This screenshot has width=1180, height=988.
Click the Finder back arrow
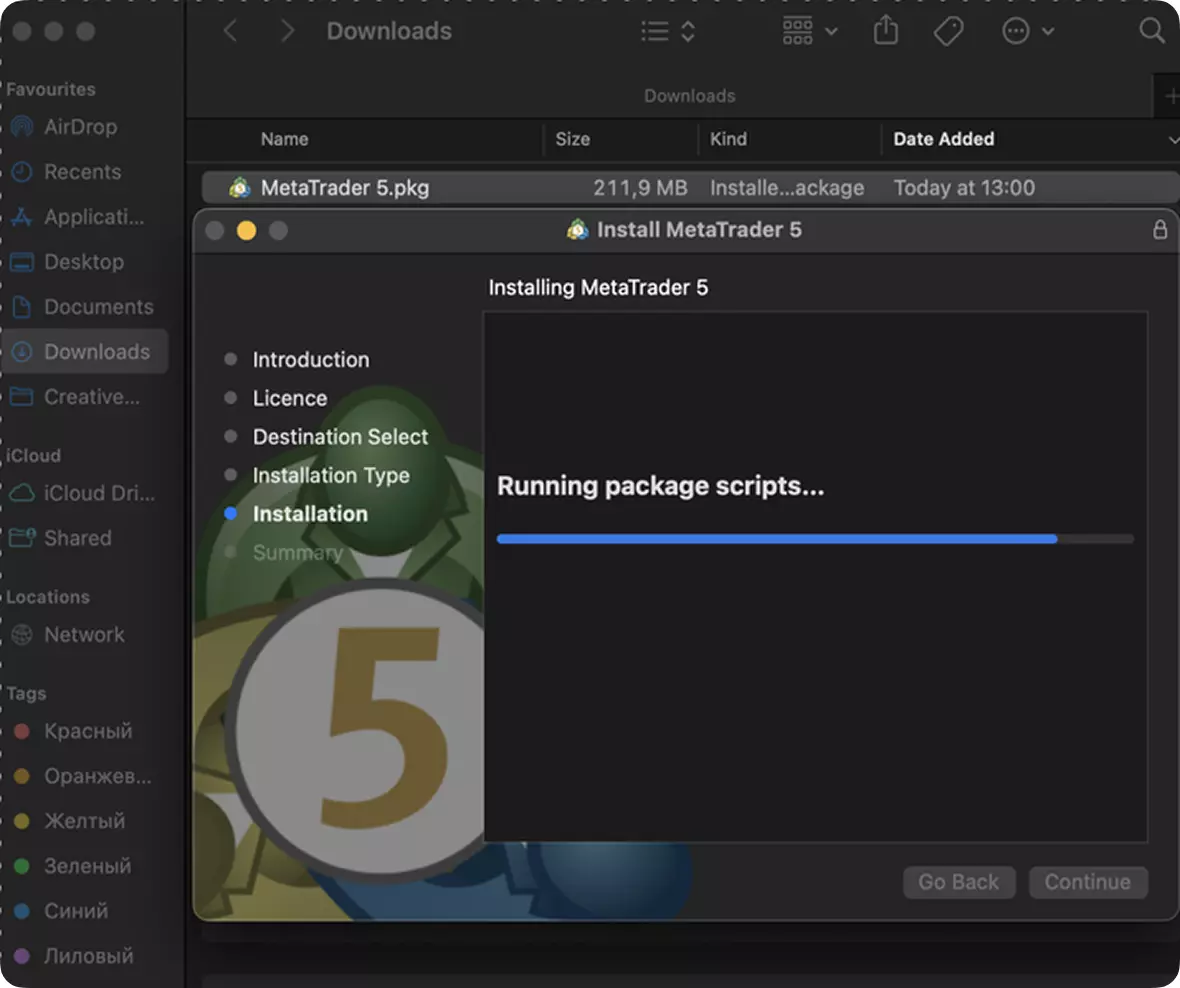tap(230, 32)
